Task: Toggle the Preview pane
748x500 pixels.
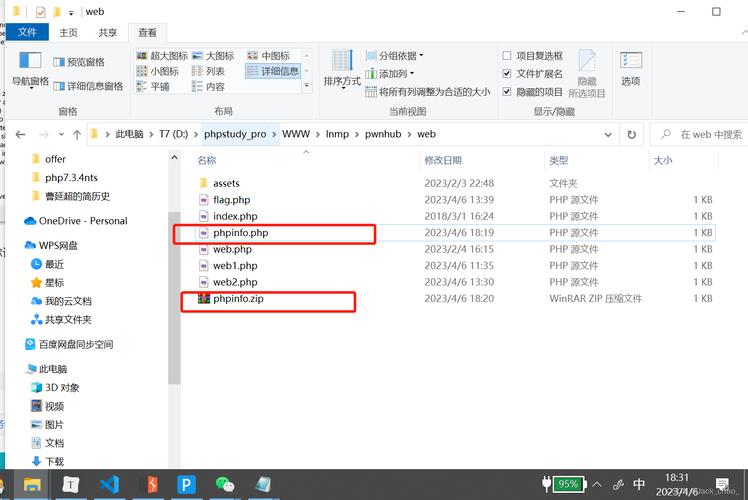Action: 79,62
